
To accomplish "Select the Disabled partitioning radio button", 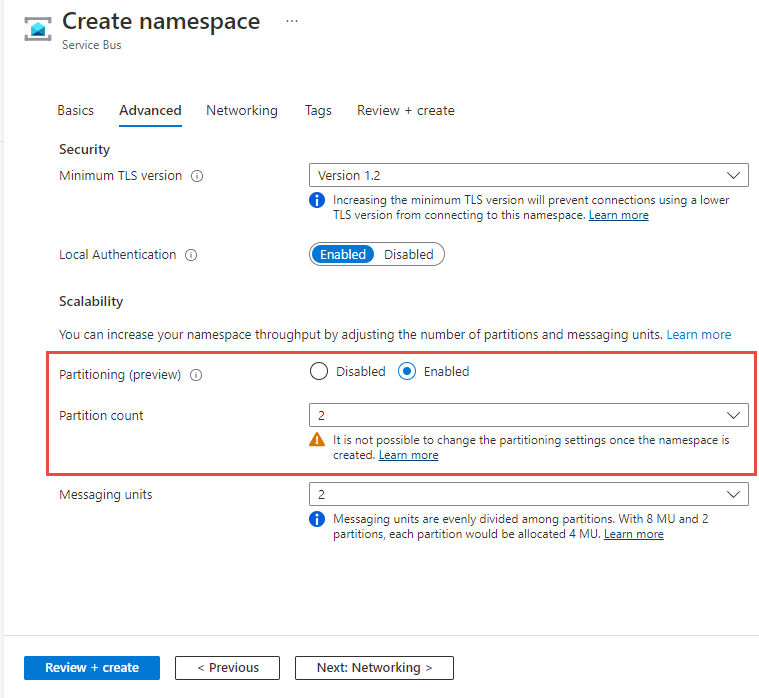I will coord(319,372).
